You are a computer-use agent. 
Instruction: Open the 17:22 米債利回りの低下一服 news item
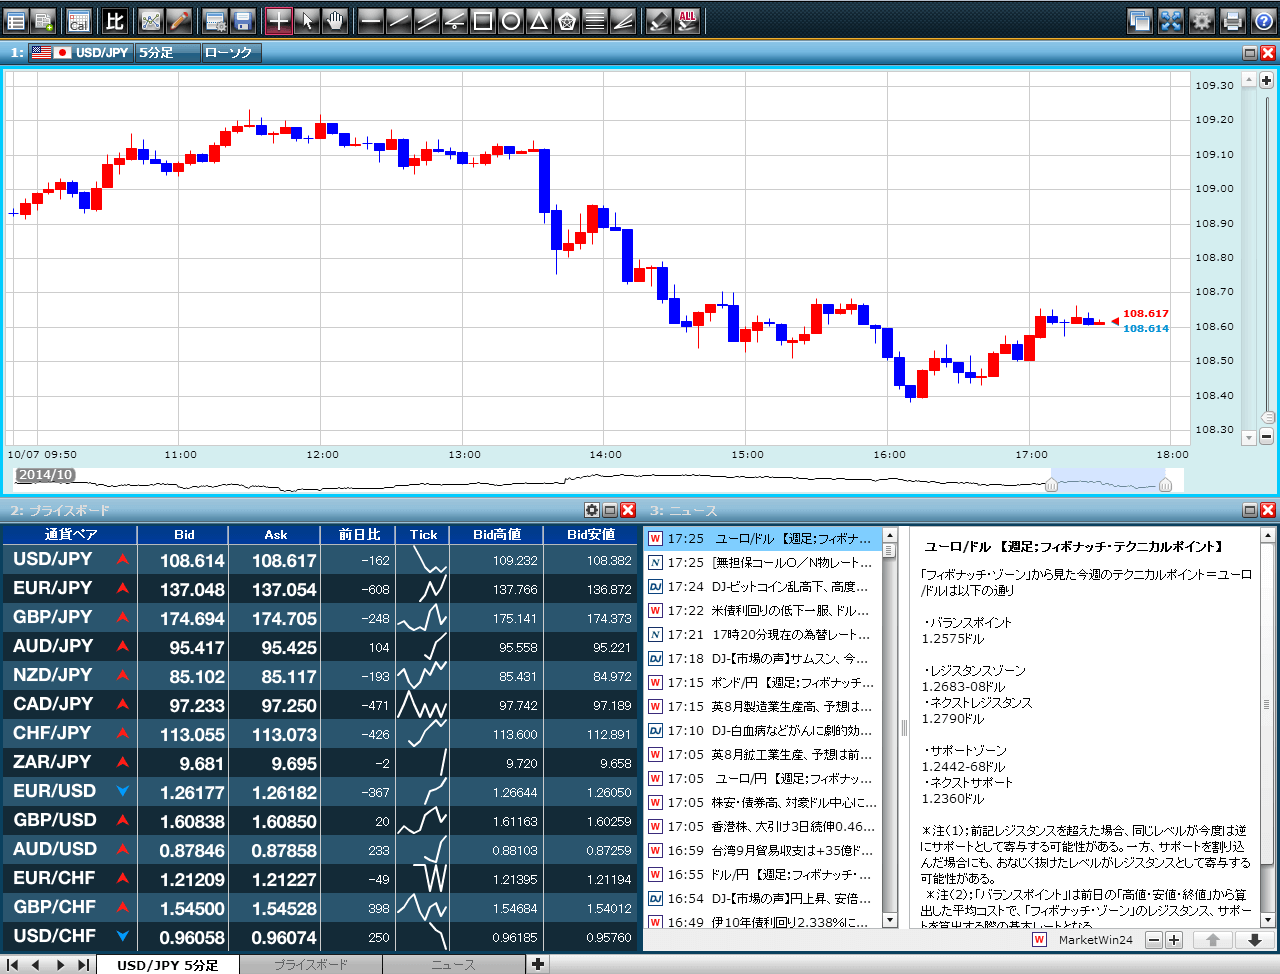763,610
